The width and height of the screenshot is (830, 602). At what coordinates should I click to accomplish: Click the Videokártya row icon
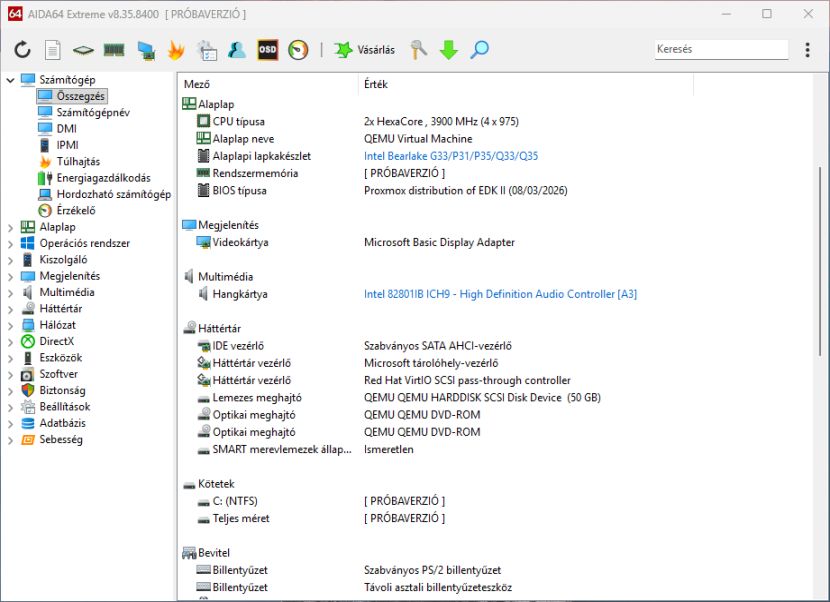pos(203,242)
